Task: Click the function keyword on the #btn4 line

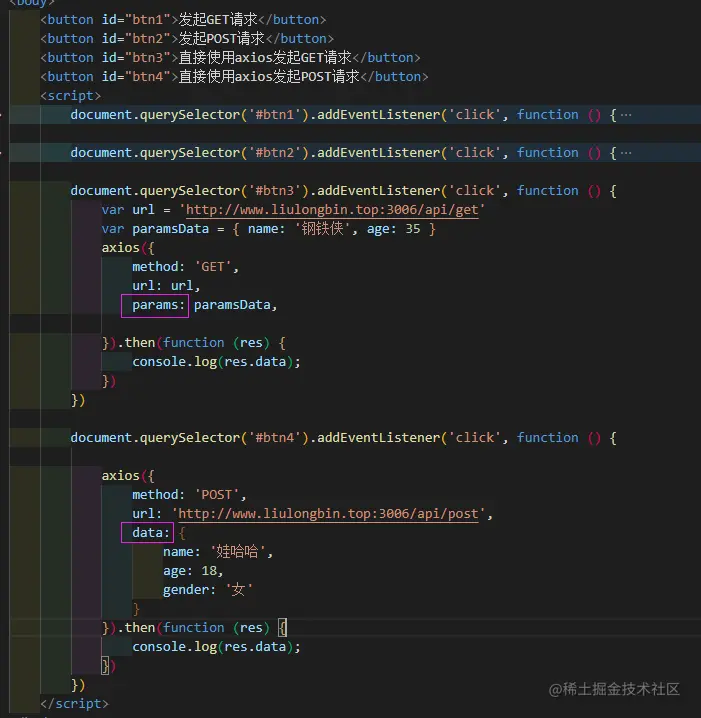Action: 548,438
